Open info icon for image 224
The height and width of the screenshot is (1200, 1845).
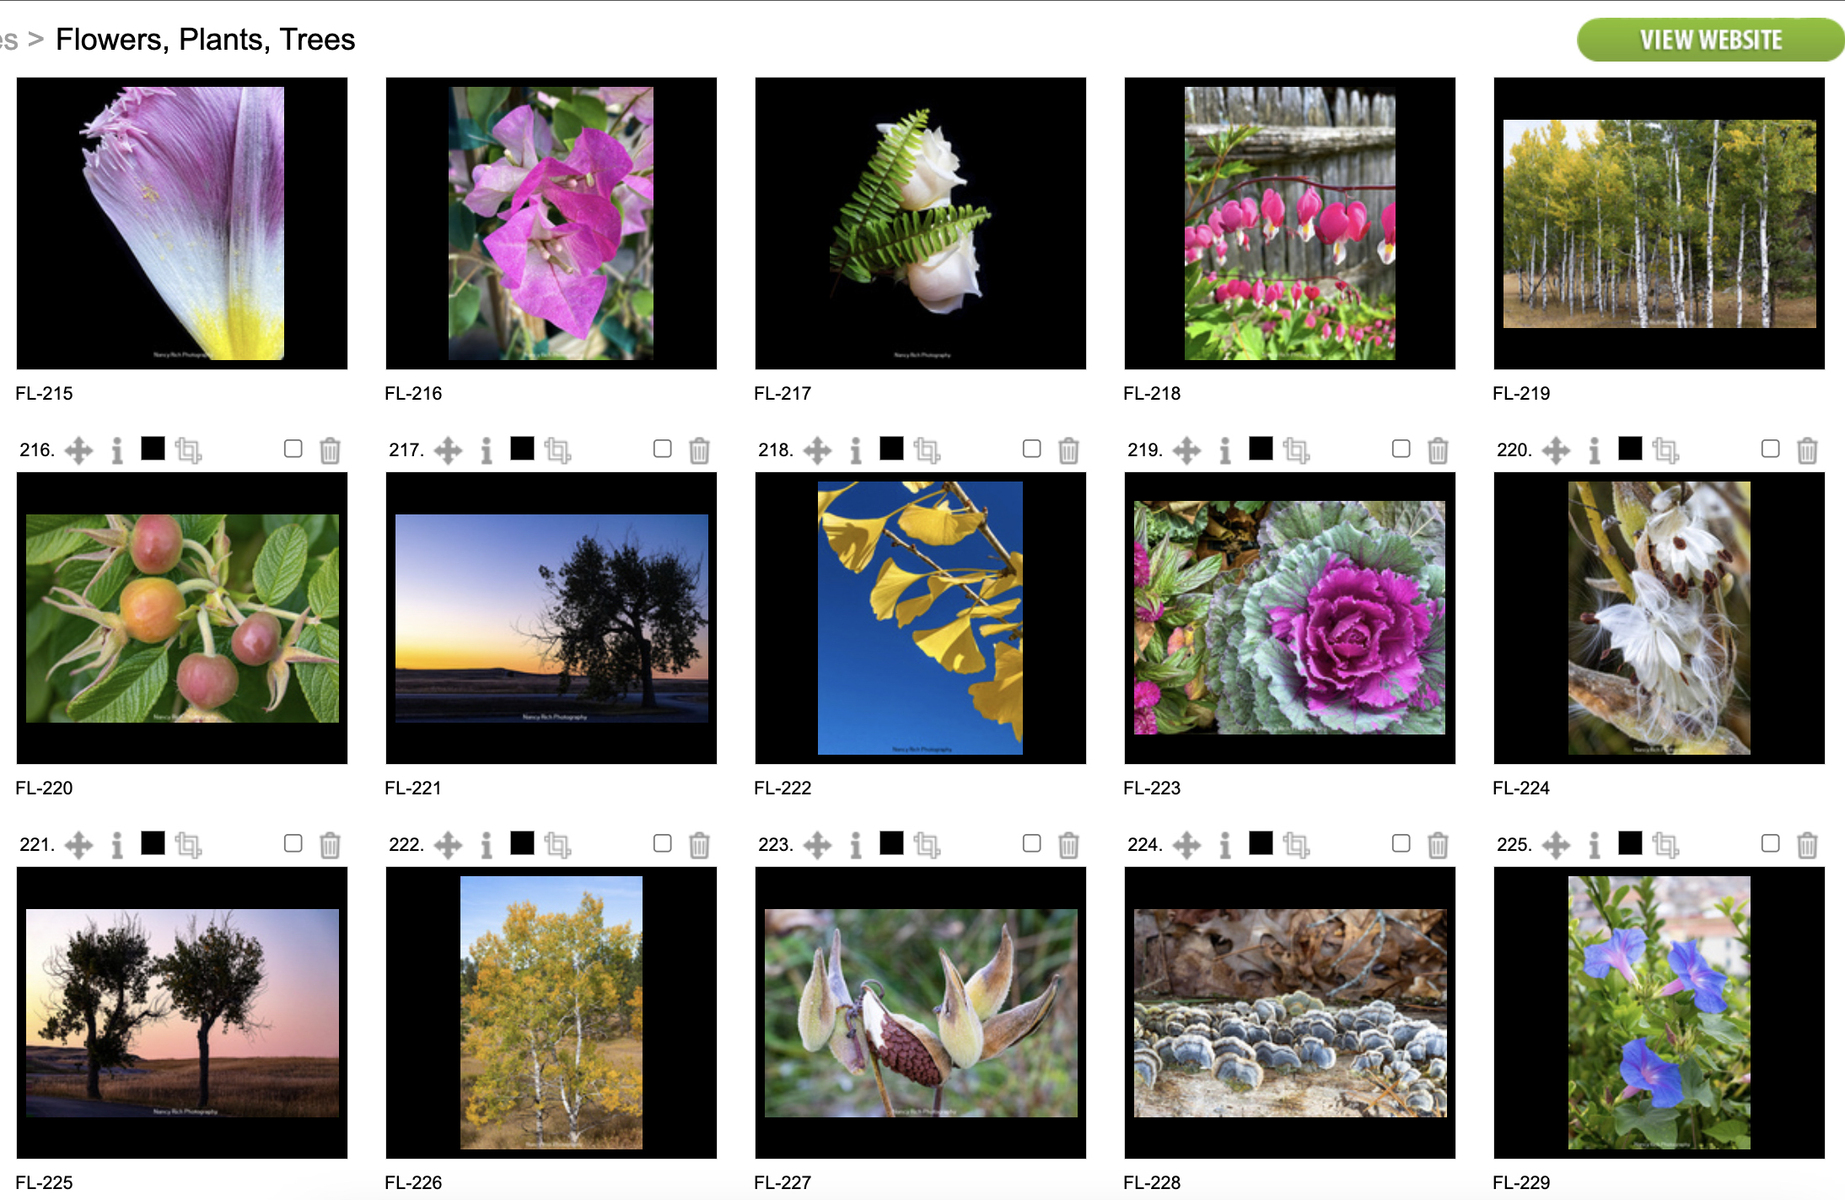tap(1225, 846)
